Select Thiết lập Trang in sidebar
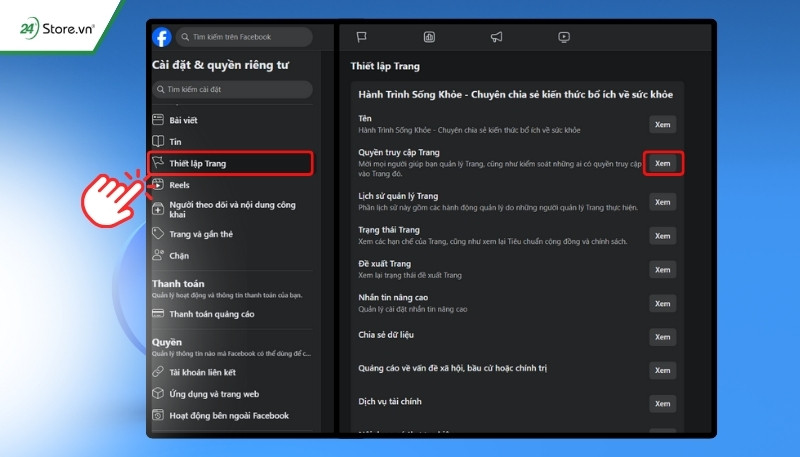 [x=231, y=163]
